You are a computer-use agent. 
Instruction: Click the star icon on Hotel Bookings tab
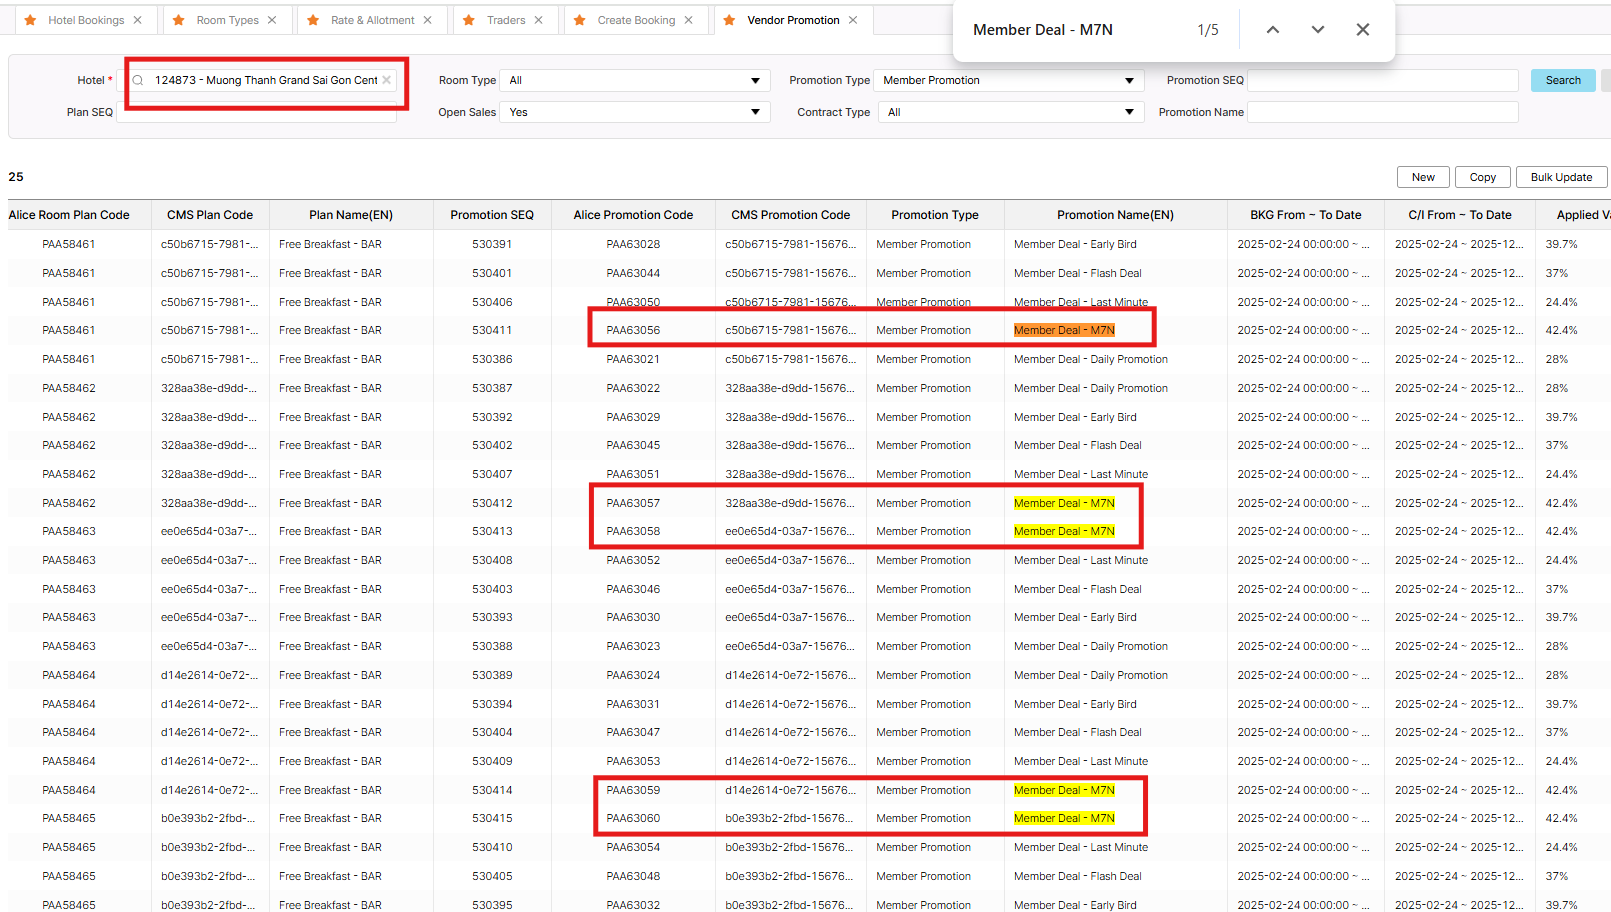(x=30, y=20)
